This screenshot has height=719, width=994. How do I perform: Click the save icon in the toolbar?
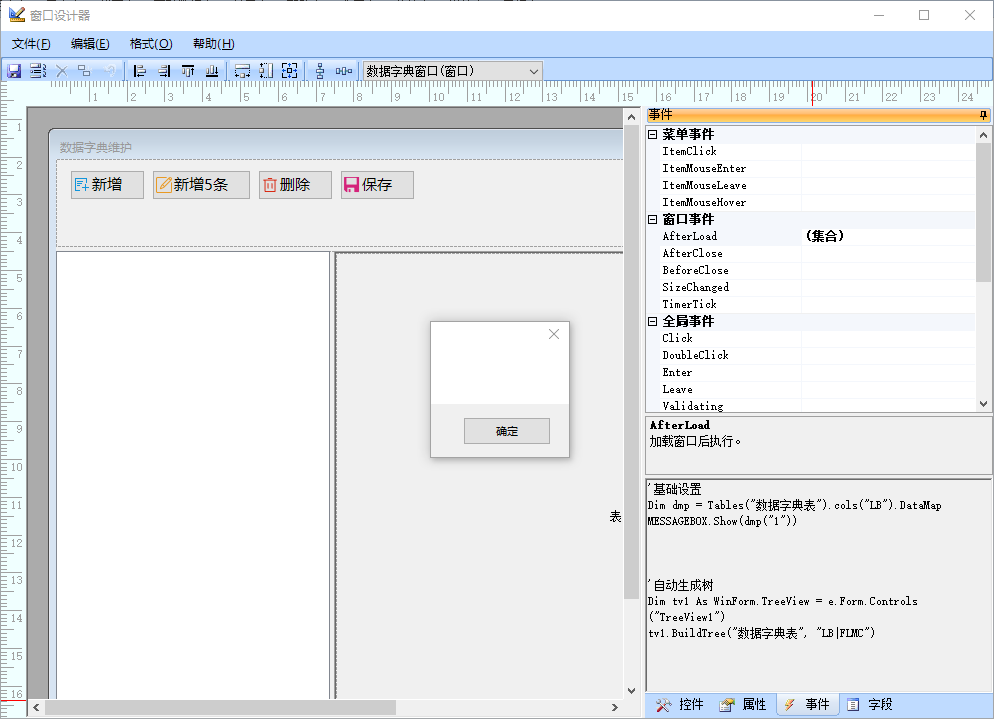click(14, 71)
